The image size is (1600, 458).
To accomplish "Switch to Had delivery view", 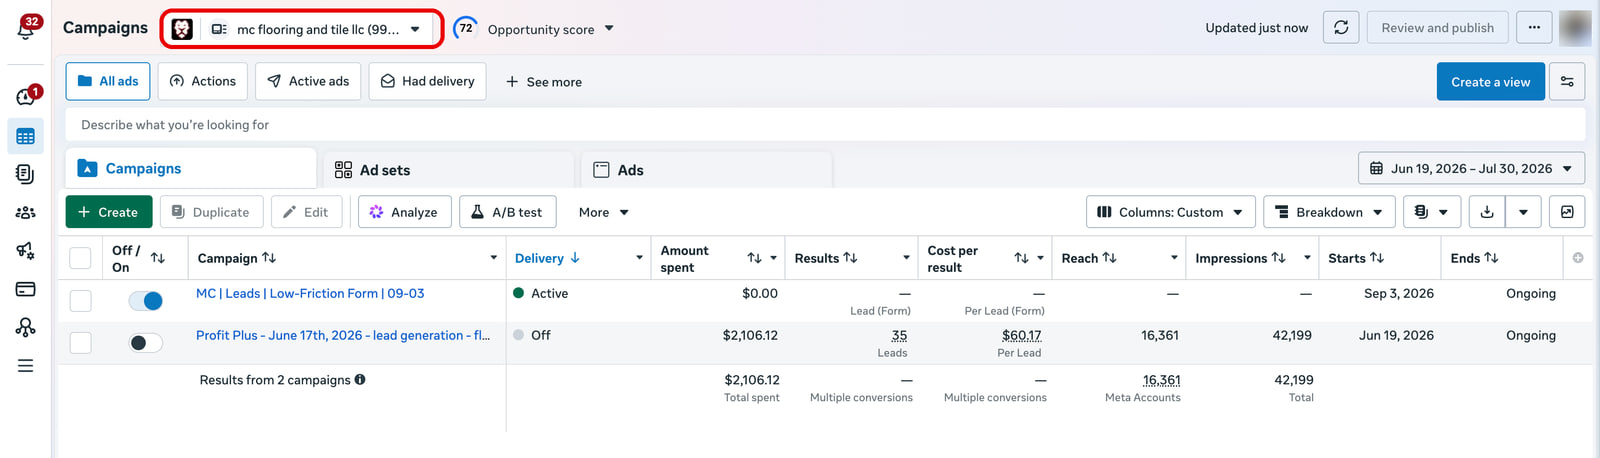I will click(427, 81).
